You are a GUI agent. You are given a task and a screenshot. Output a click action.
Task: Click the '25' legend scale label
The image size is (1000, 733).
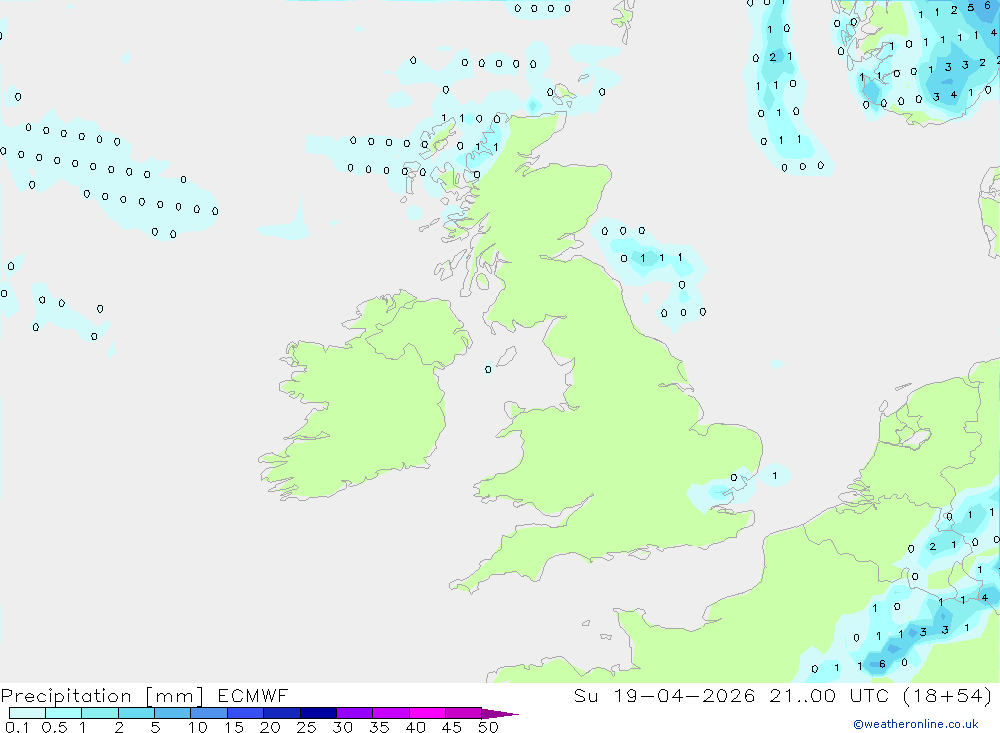pos(307,727)
